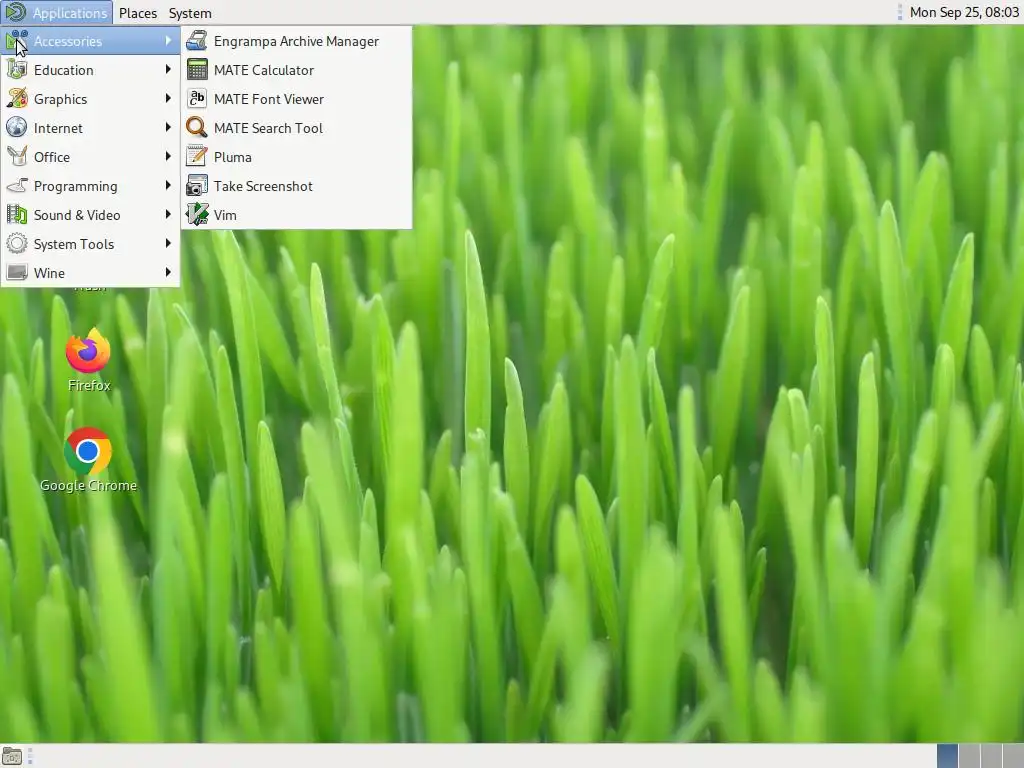Click the Wine category icon

(x=16, y=272)
